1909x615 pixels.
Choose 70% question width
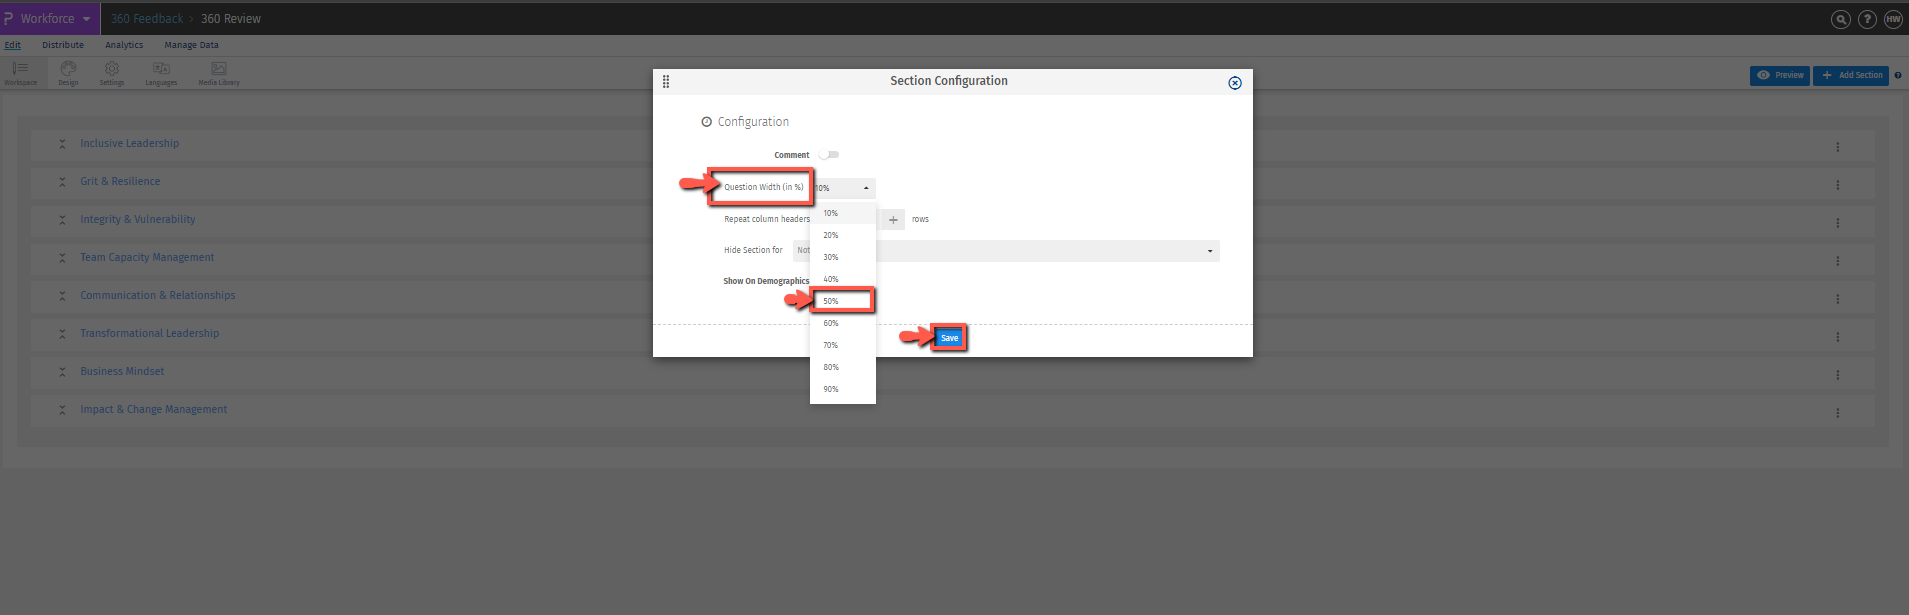coord(843,345)
